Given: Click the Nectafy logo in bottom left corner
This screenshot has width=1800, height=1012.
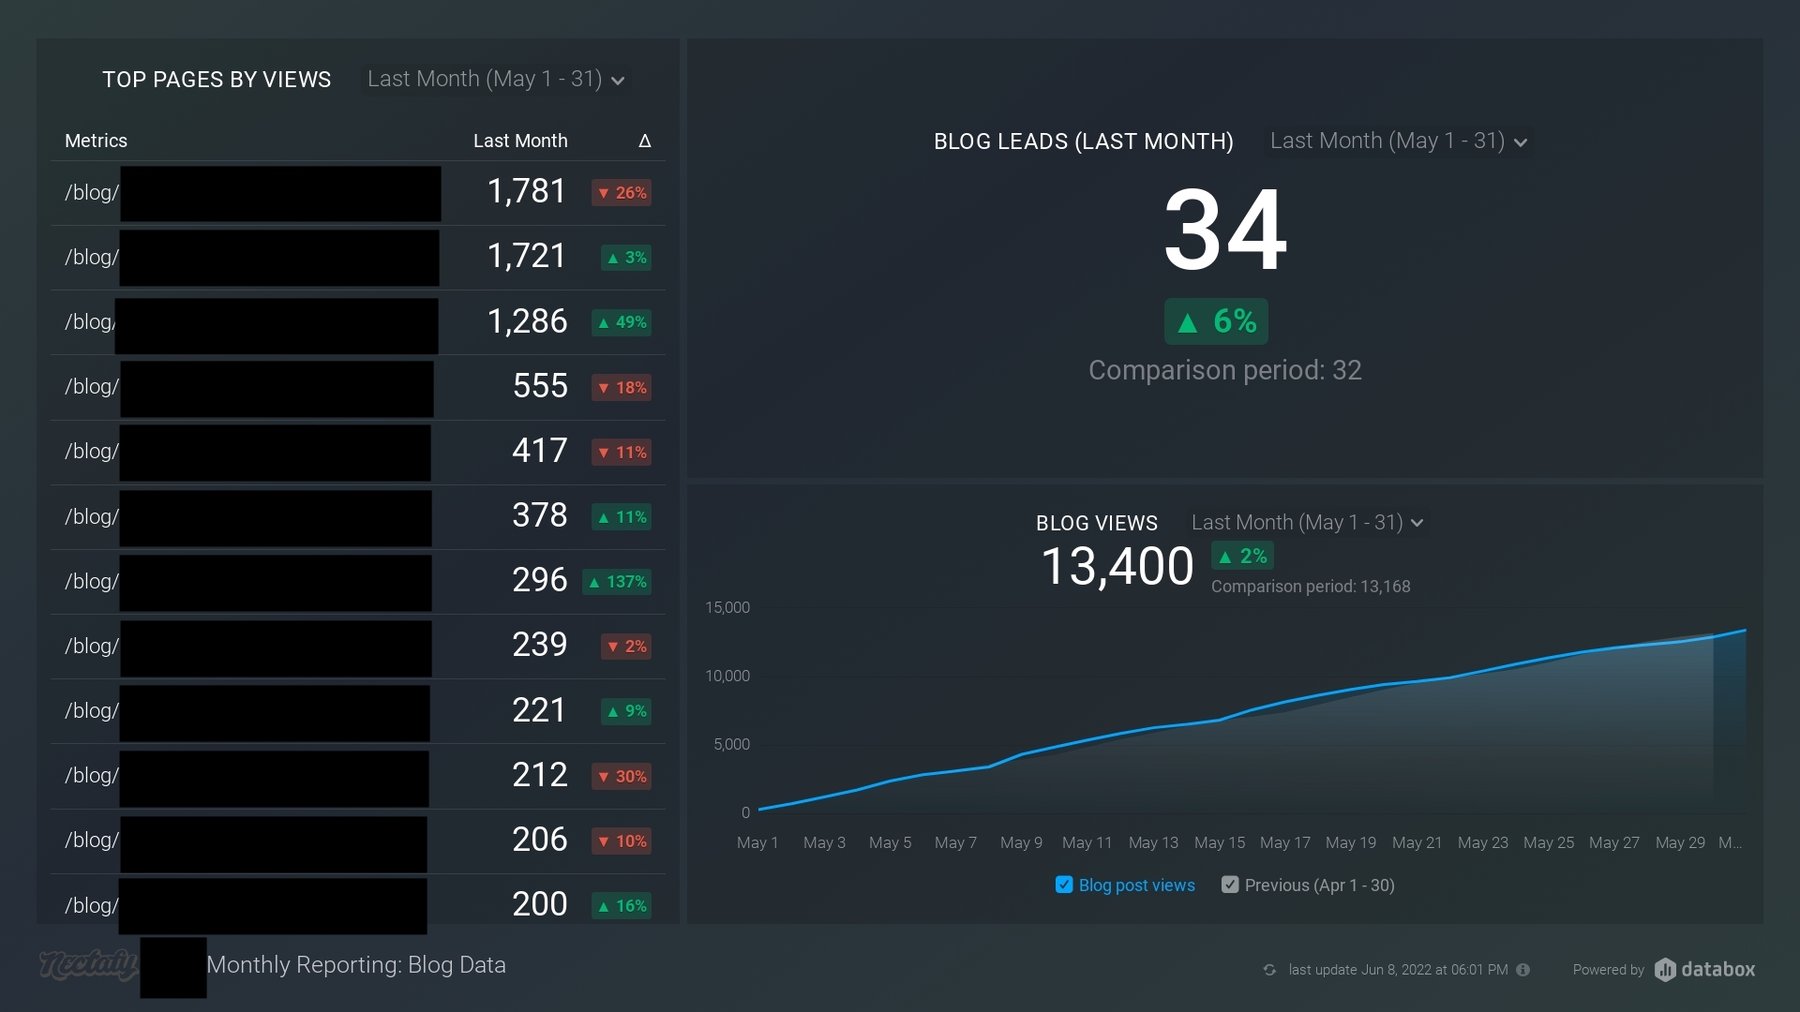Looking at the screenshot, I should (88, 966).
